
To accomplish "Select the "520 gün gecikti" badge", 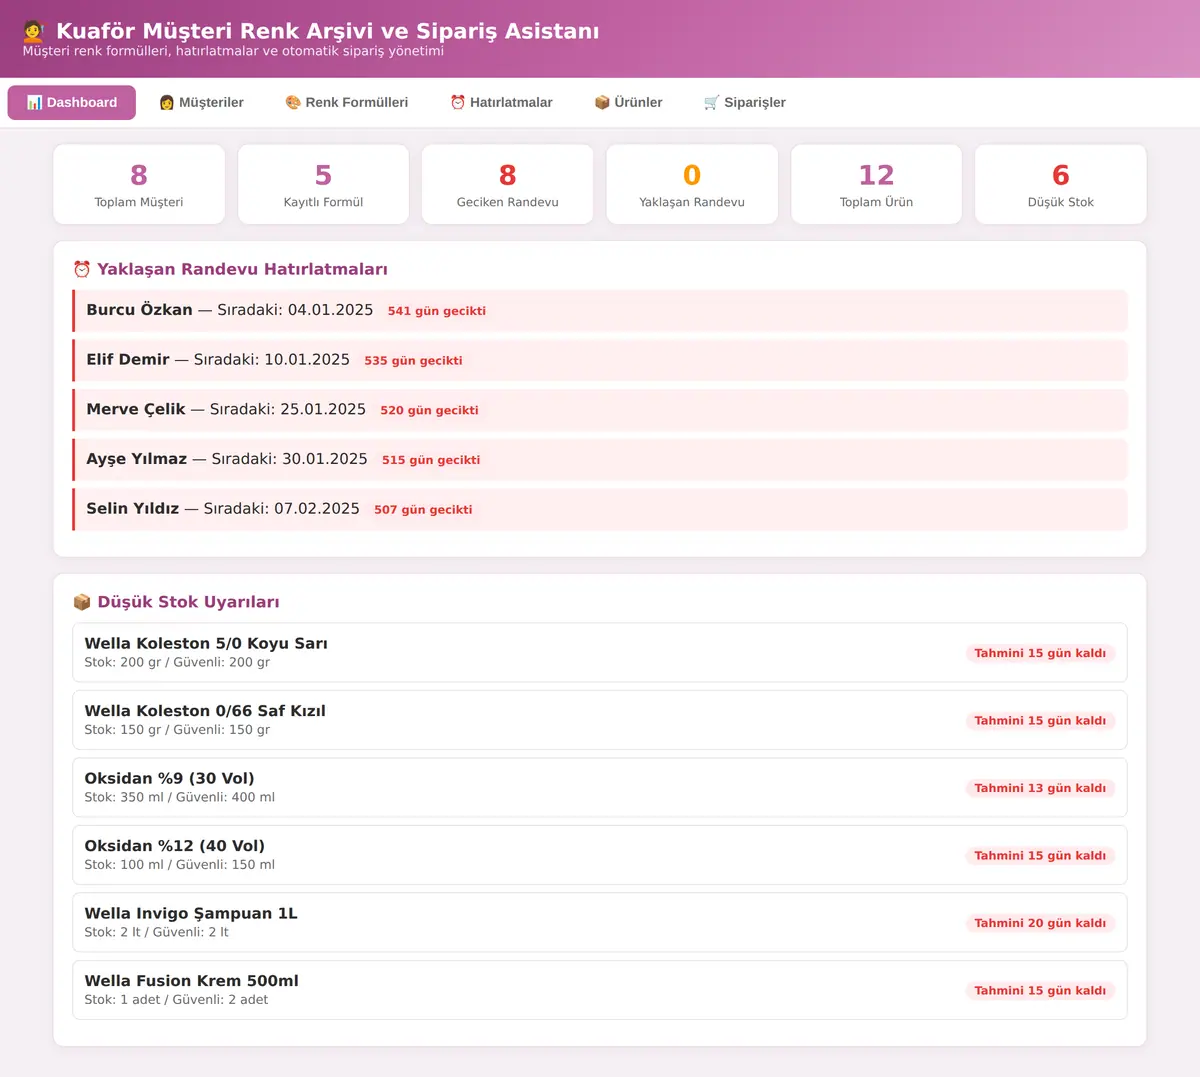I will (429, 411).
